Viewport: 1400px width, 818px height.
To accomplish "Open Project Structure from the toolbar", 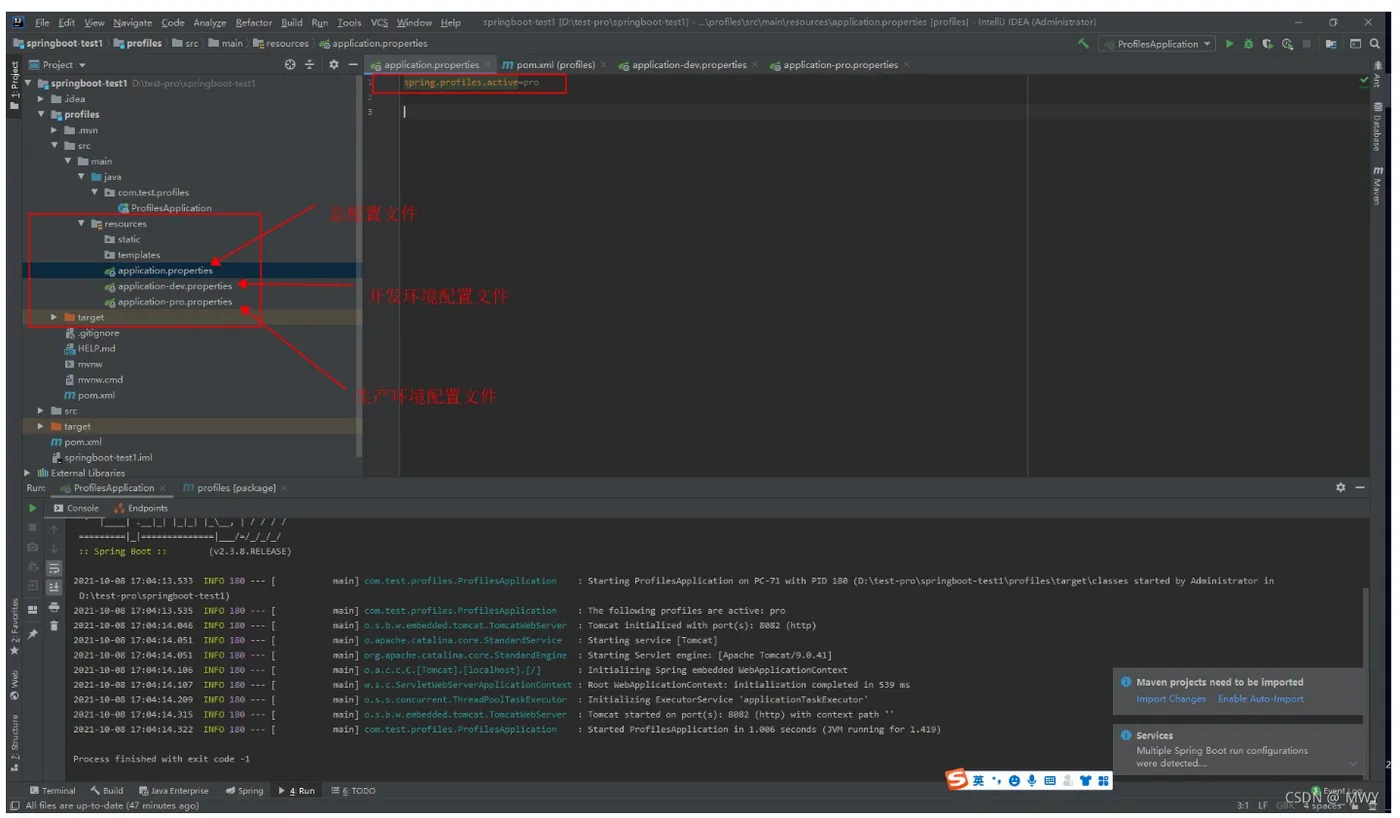I will pos(1331,44).
